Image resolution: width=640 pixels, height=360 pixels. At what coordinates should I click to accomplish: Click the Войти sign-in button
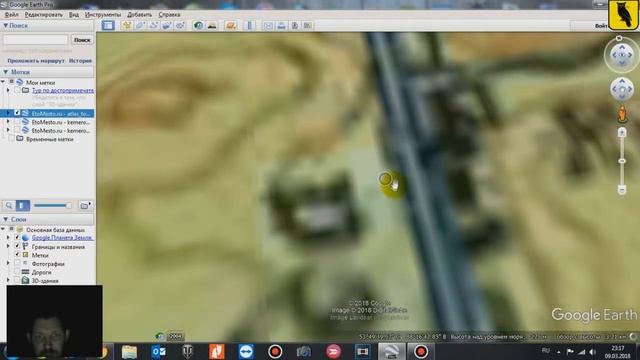(x=602, y=26)
